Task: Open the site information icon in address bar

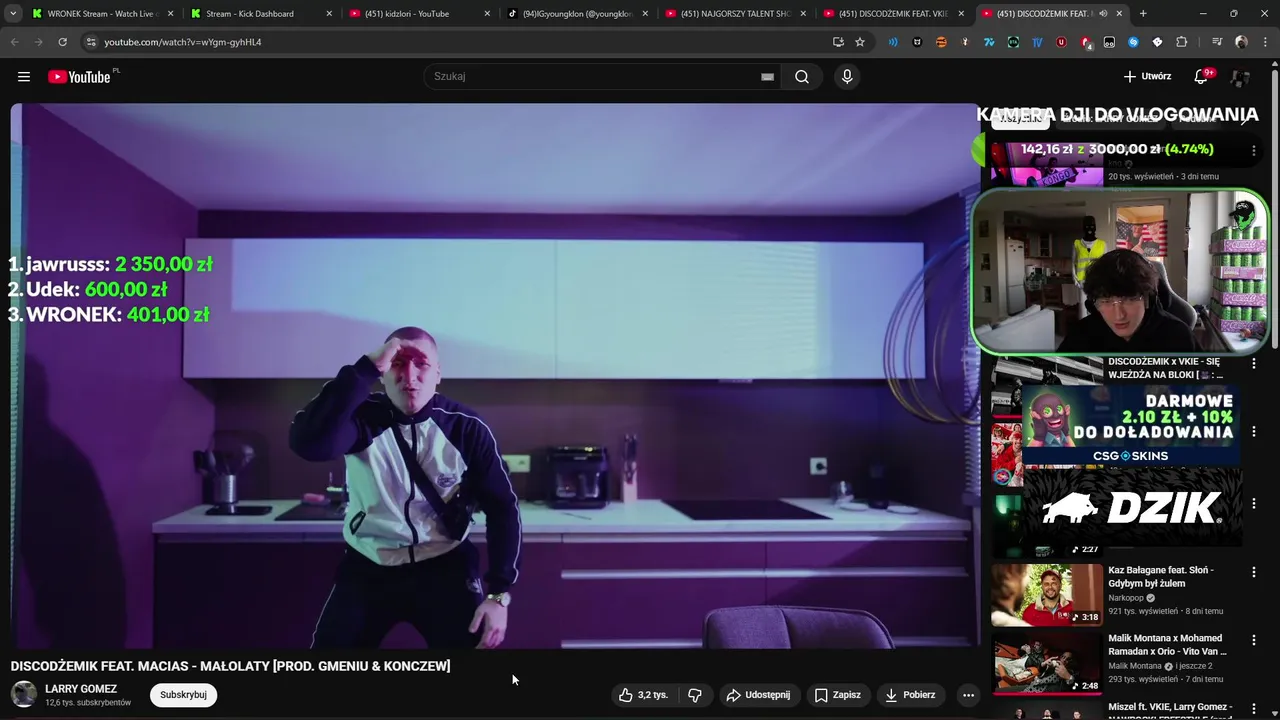Action: click(x=91, y=42)
